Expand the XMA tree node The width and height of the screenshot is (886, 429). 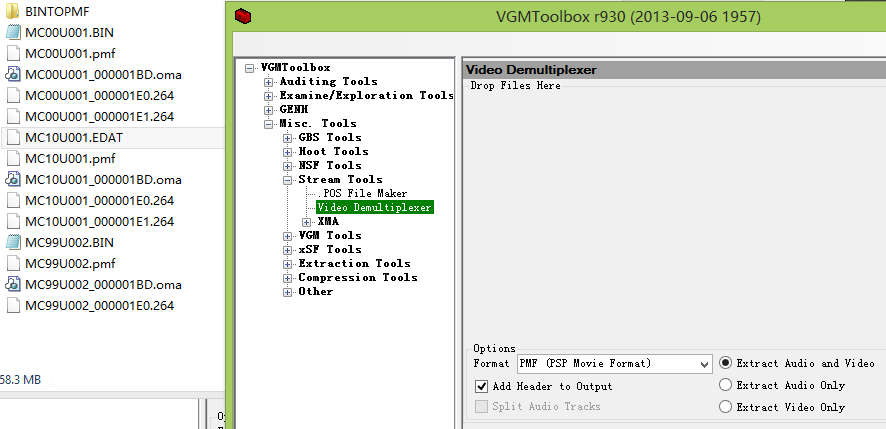pyautogui.click(x=306, y=222)
